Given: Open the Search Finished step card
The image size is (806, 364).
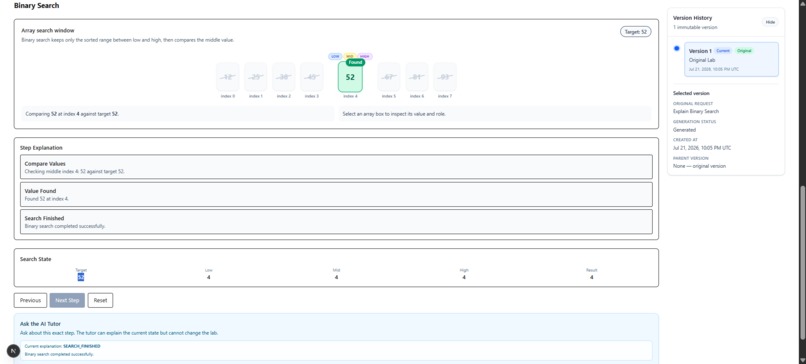Looking at the screenshot, I should pyautogui.click(x=336, y=222).
